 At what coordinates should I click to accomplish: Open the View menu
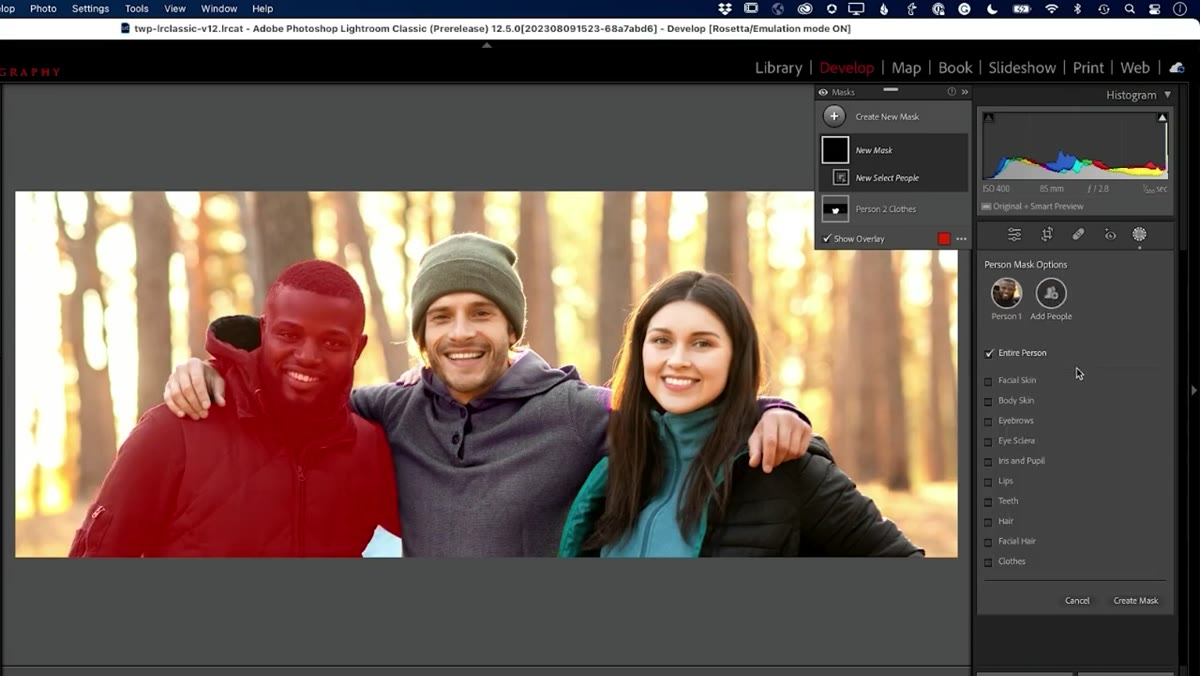coord(175,8)
